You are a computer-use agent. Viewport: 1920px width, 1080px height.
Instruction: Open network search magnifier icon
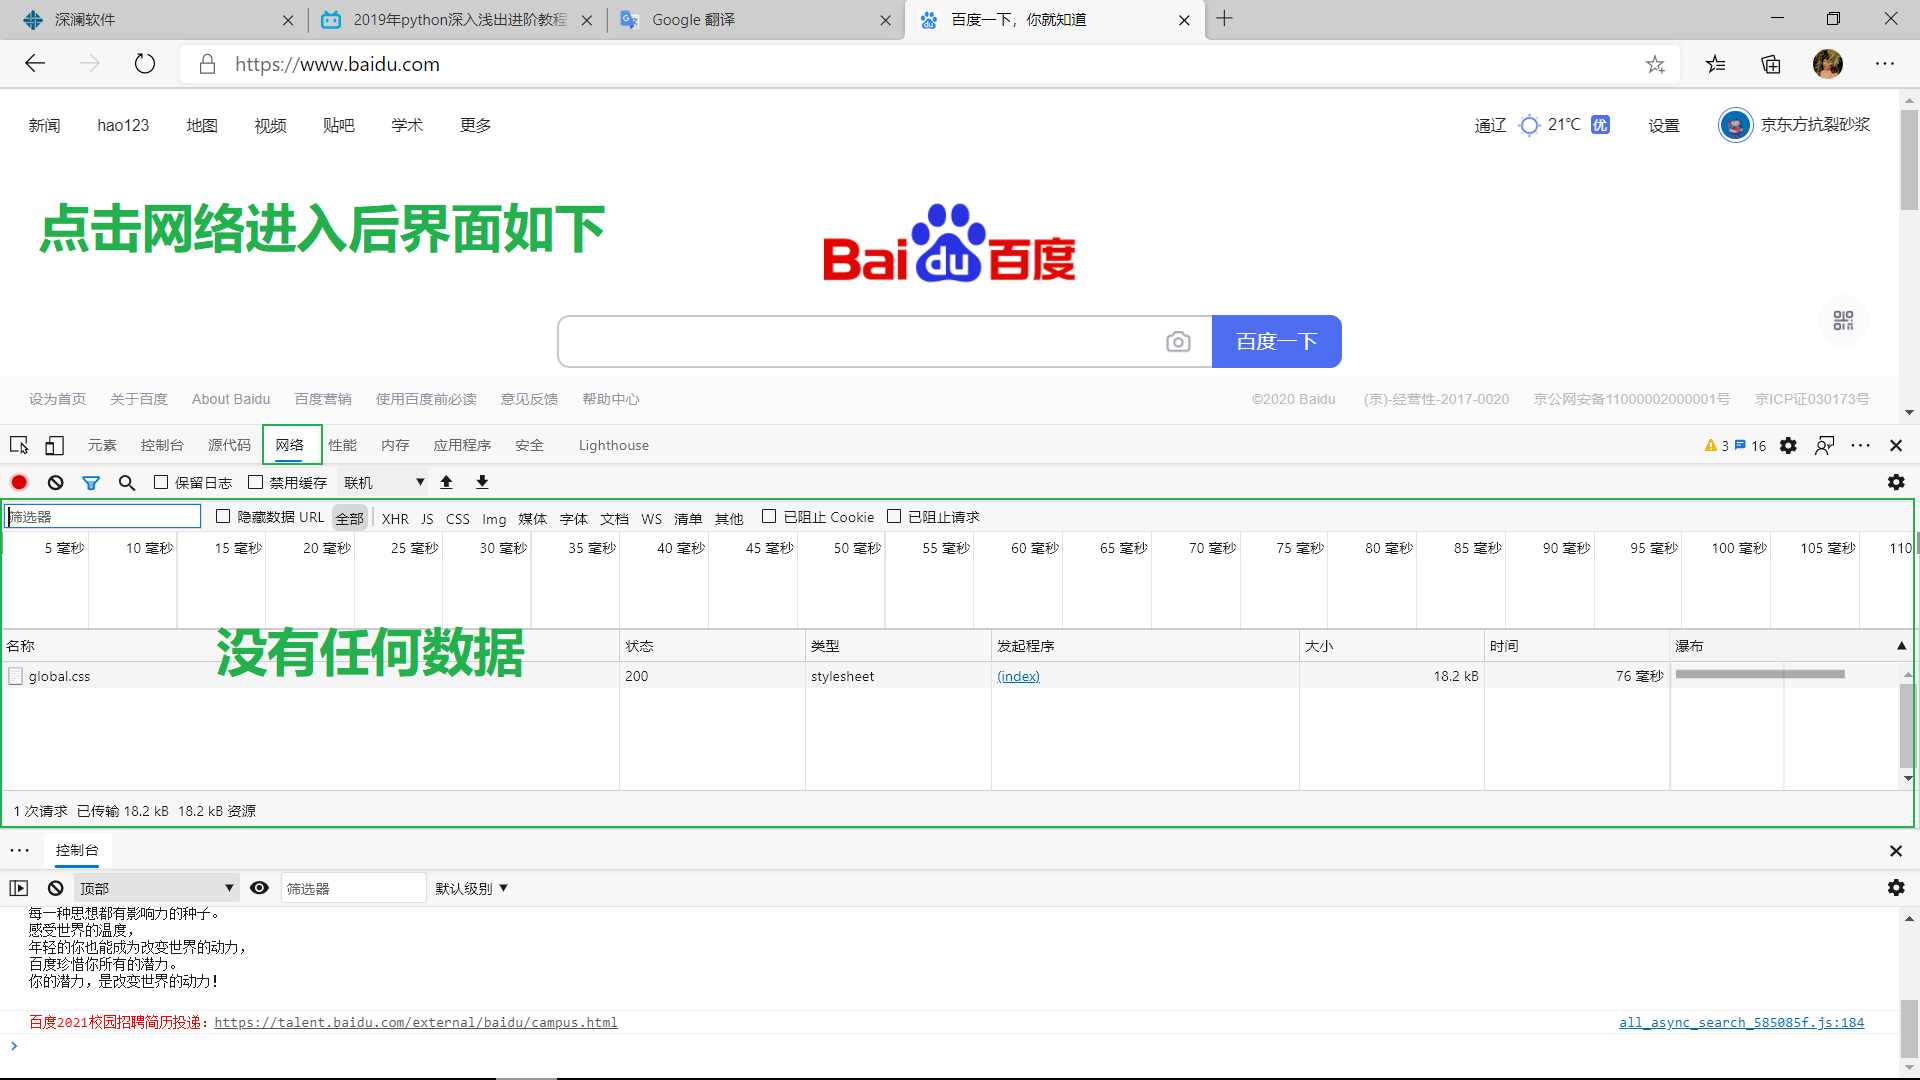[x=127, y=482]
